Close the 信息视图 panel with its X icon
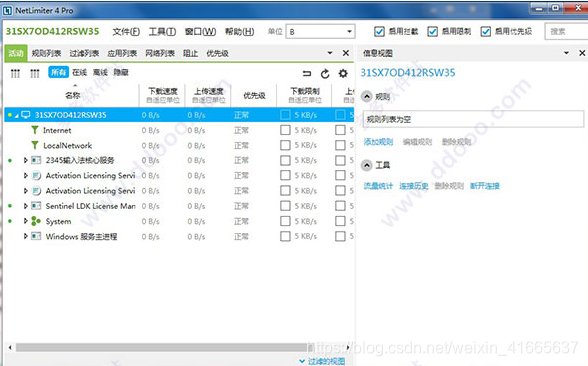The image size is (588, 366). coord(582,53)
